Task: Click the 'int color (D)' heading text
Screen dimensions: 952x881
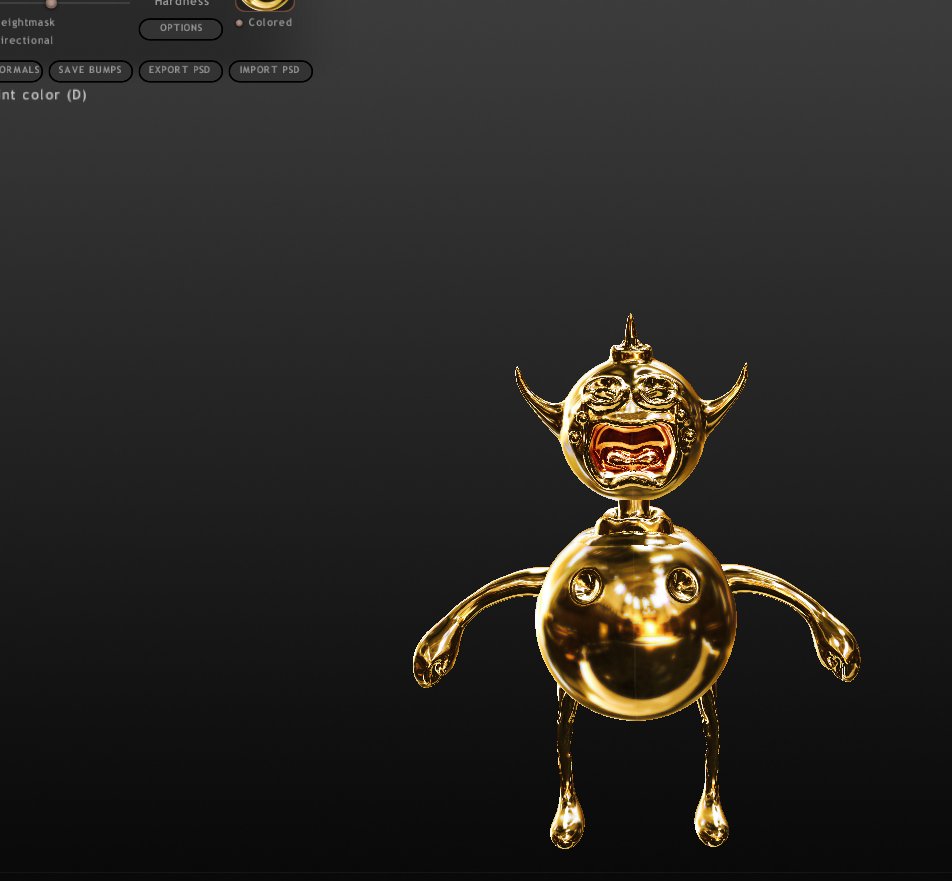Action: pyautogui.click(x=42, y=95)
